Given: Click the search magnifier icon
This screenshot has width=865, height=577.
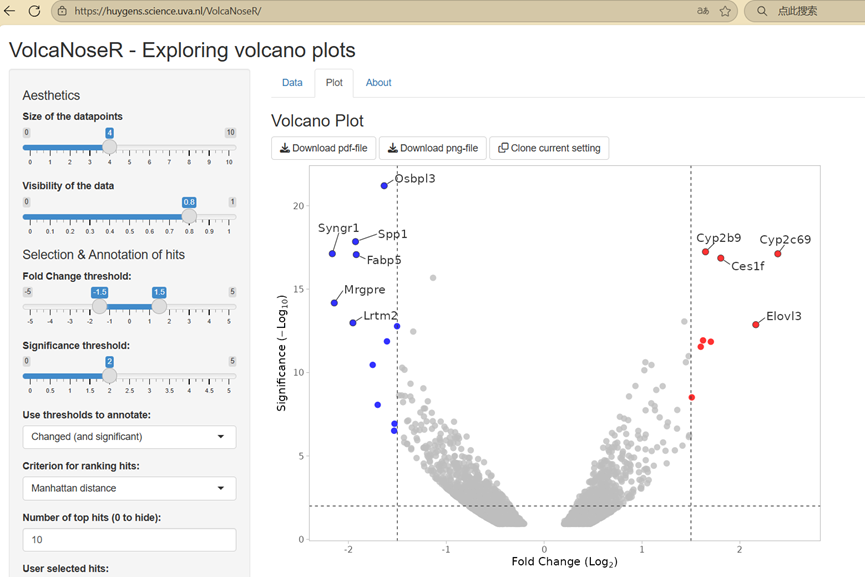Looking at the screenshot, I should (x=762, y=11).
